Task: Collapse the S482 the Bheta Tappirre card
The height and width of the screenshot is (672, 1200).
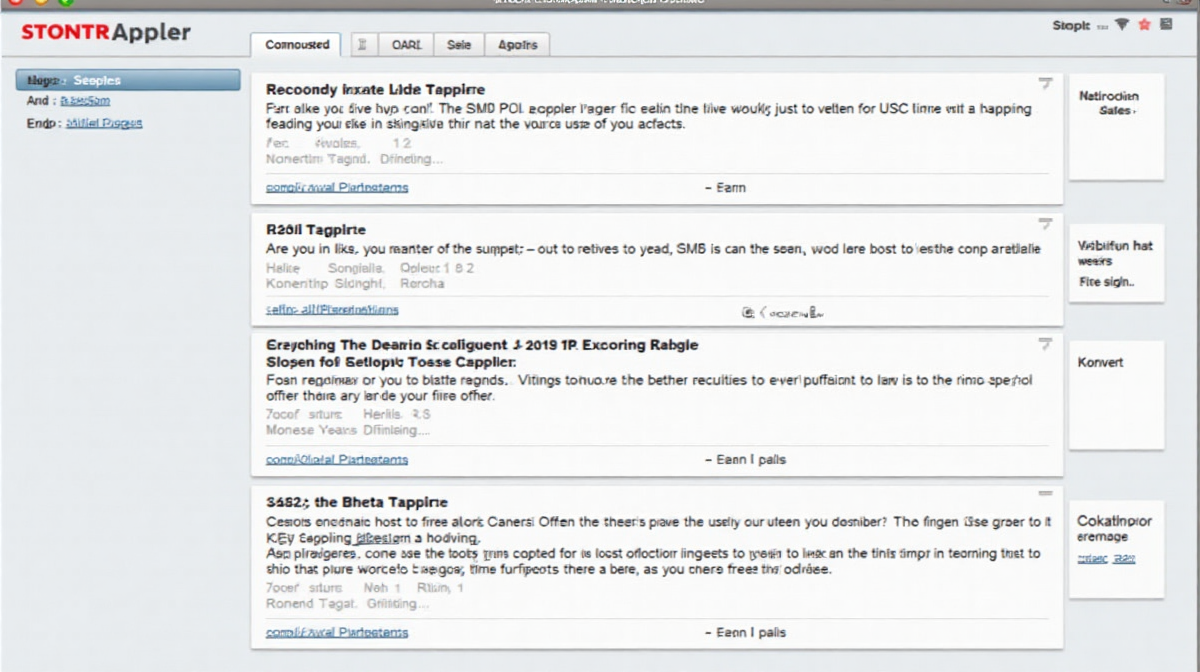Action: pyautogui.click(x=1045, y=494)
